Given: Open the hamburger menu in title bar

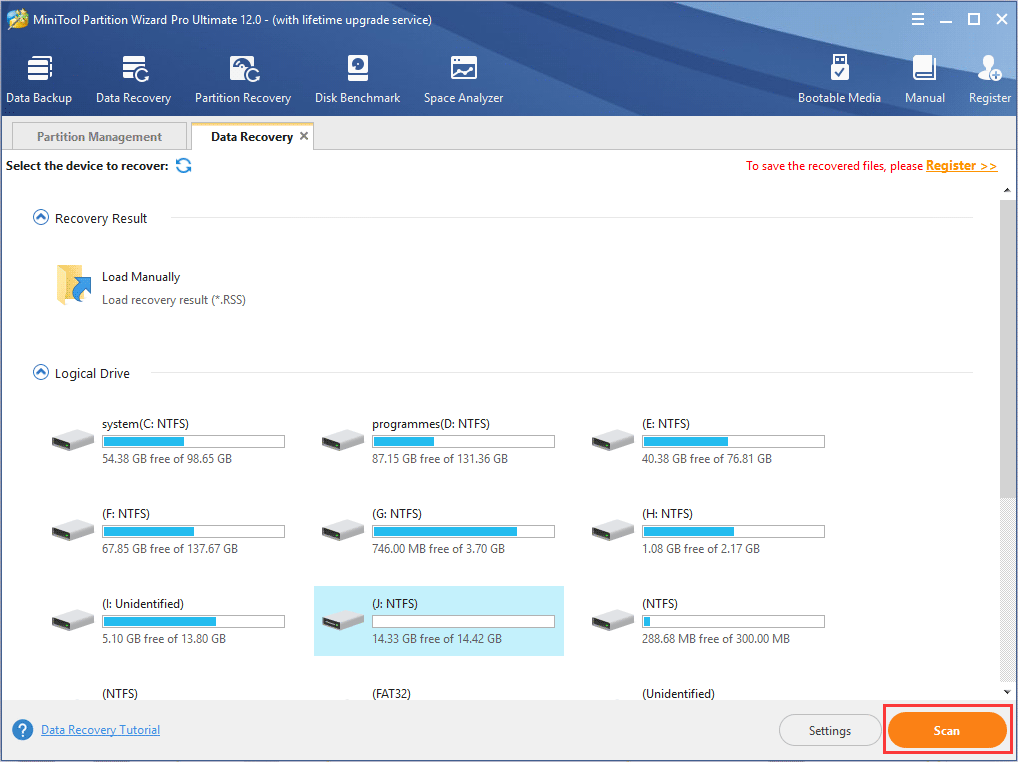Looking at the screenshot, I should tap(918, 19).
